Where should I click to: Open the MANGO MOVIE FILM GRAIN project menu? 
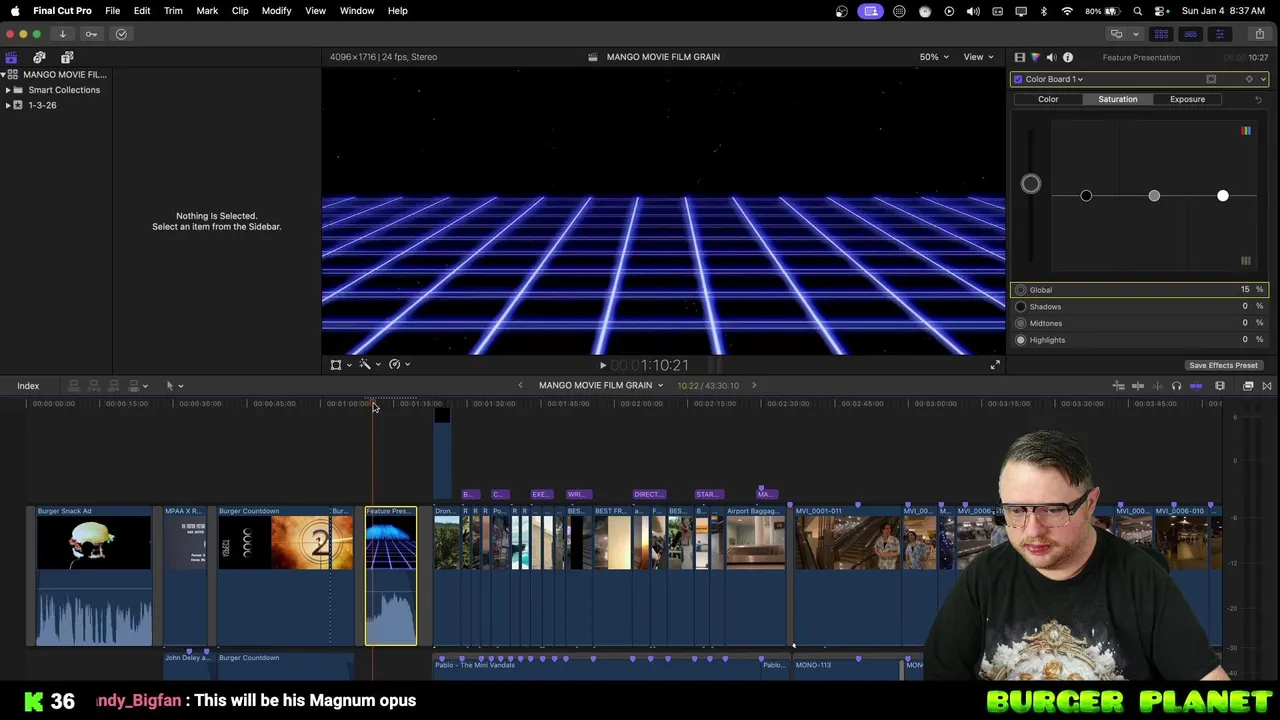pyautogui.click(x=601, y=386)
